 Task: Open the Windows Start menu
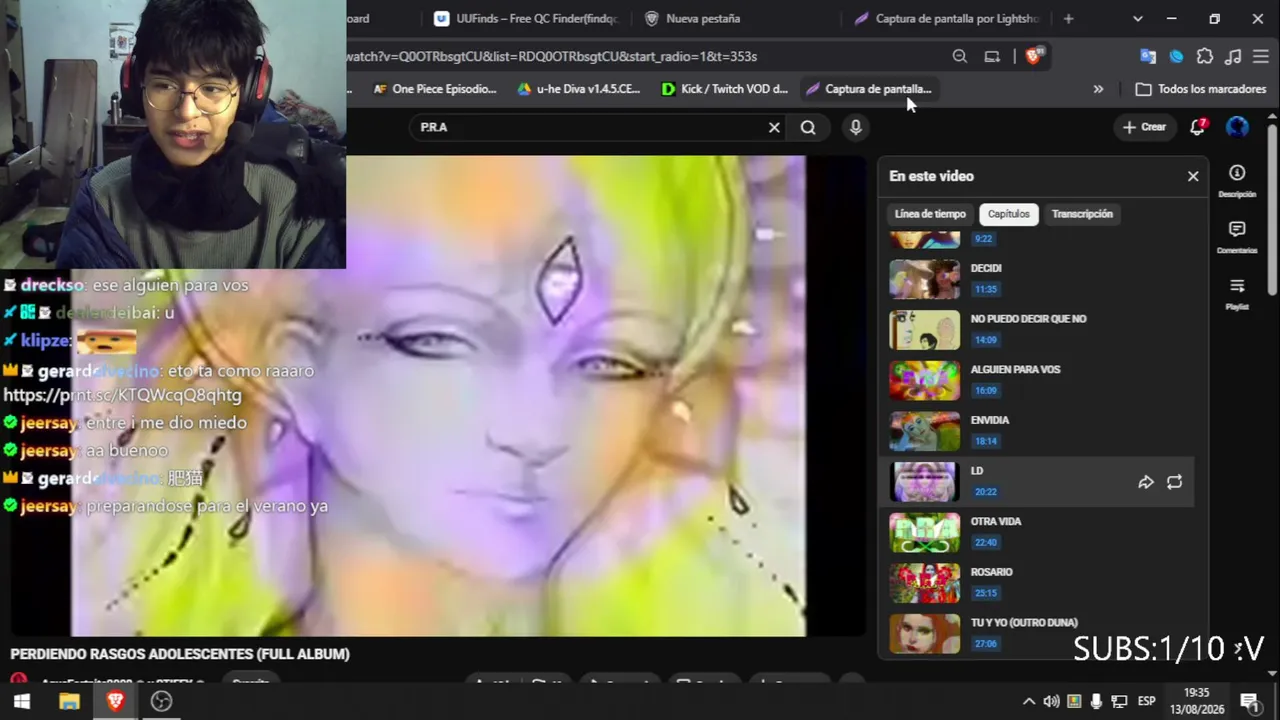pos(21,702)
